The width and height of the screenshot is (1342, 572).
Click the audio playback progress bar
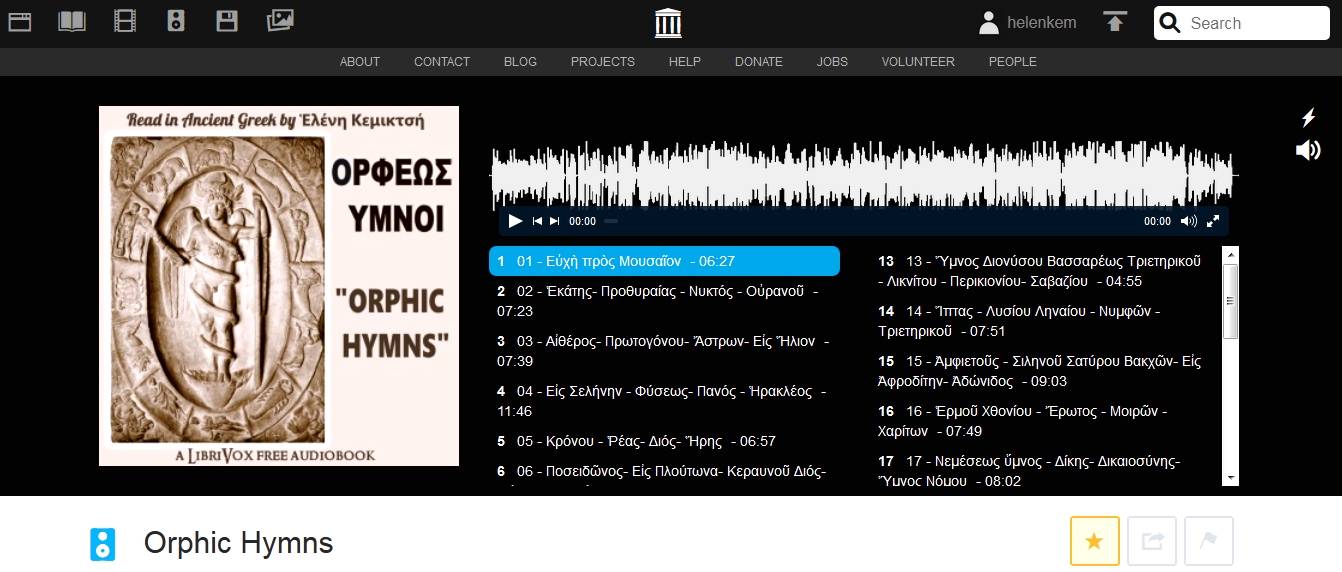[870, 221]
